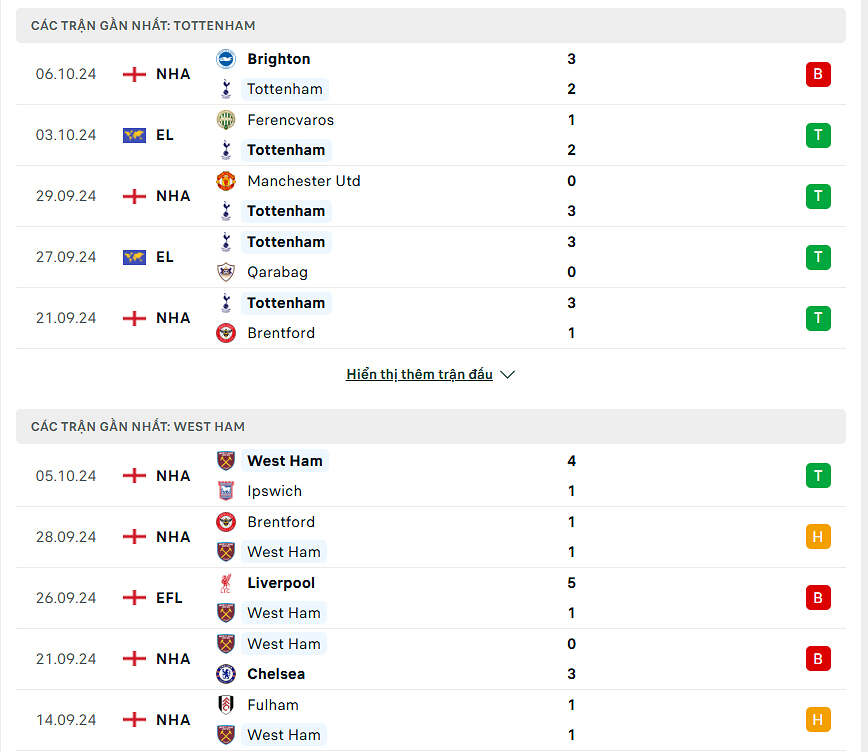Click the EFL competition label for Liverpool match
Viewport: 868px width, 752px height.
pyautogui.click(x=169, y=598)
